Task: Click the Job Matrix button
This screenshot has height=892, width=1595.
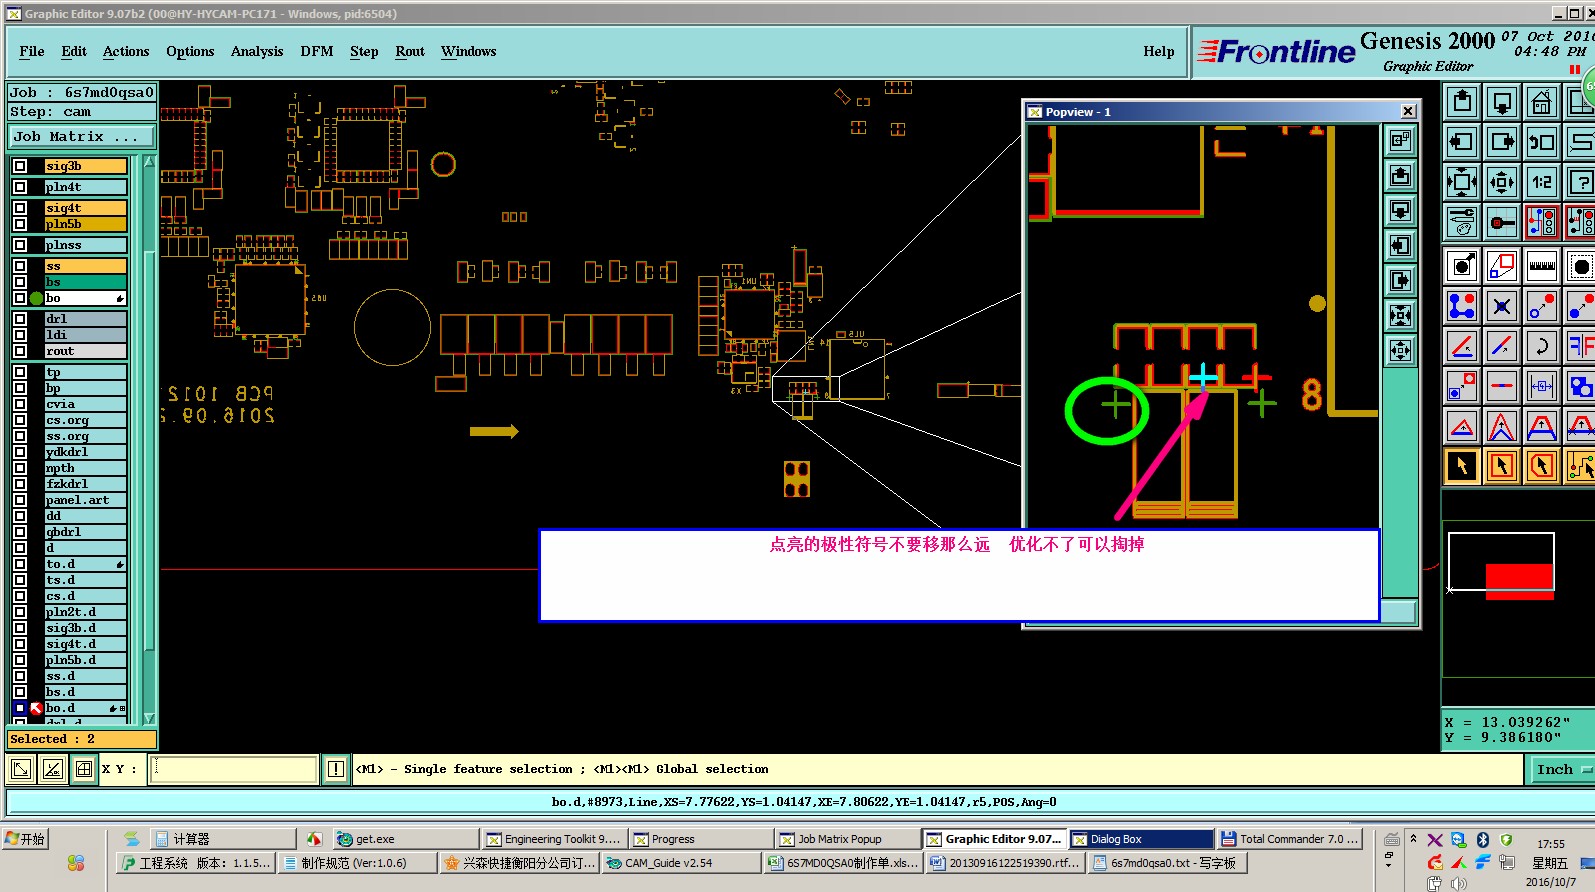Action: [83, 136]
